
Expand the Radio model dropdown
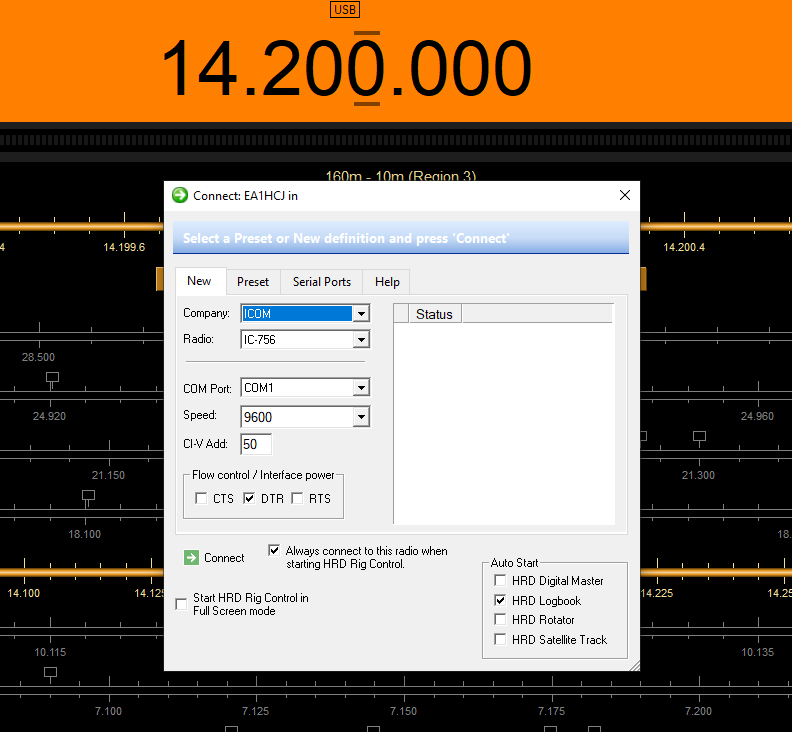point(361,339)
